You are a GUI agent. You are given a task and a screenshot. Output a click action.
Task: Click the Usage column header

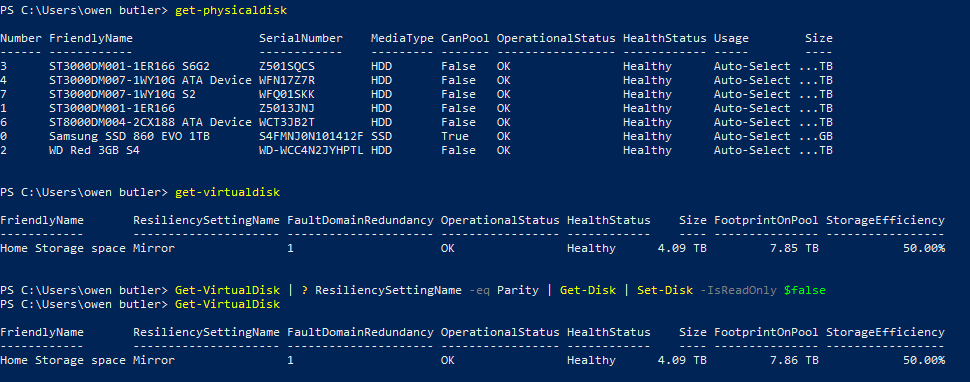click(731, 38)
